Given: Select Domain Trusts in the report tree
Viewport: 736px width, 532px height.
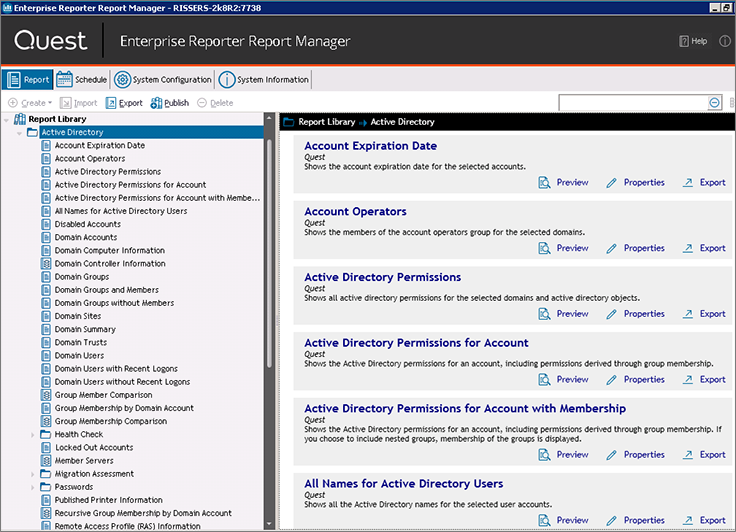Looking at the screenshot, I should pyautogui.click(x=81, y=342).
